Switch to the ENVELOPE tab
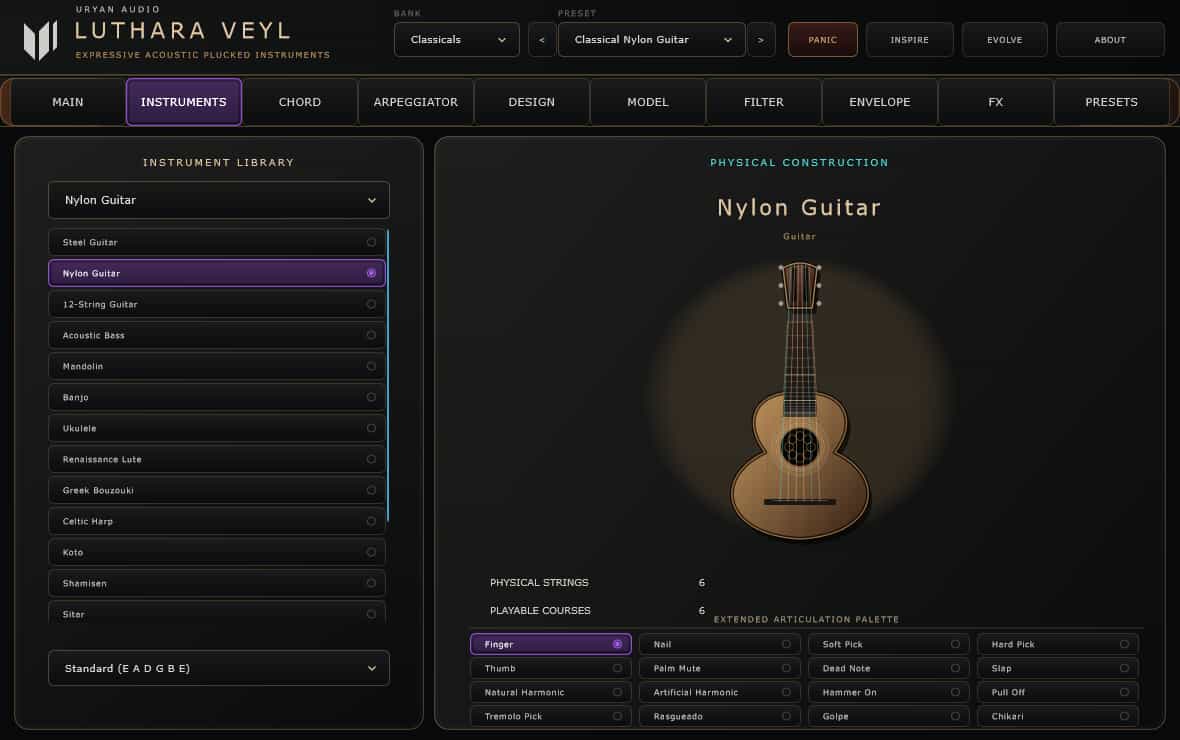The image size is (1180, 740). click(879, 102)
